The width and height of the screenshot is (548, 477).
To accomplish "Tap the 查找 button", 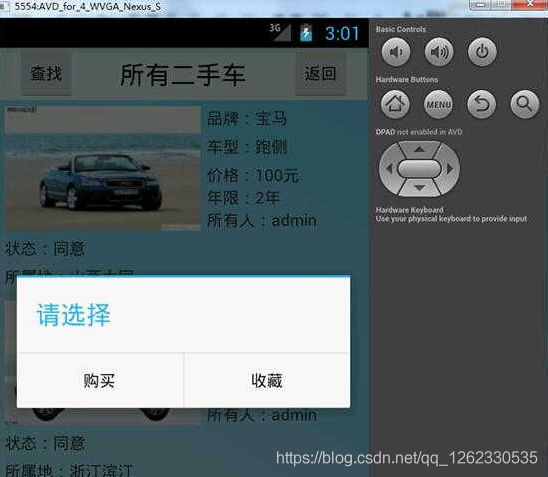I will 46,74.
